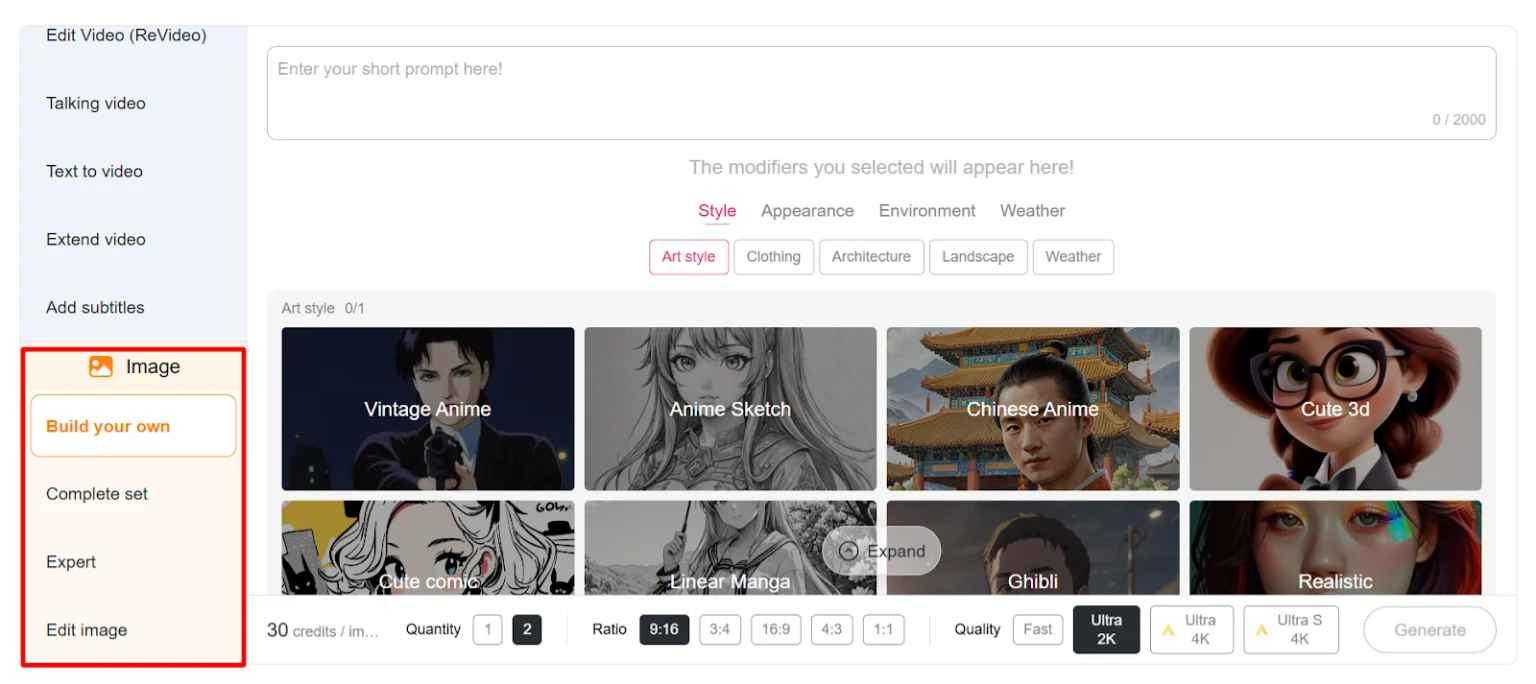Open the Talking video tool
The image size is (1536, 684).
coord(96,103)
